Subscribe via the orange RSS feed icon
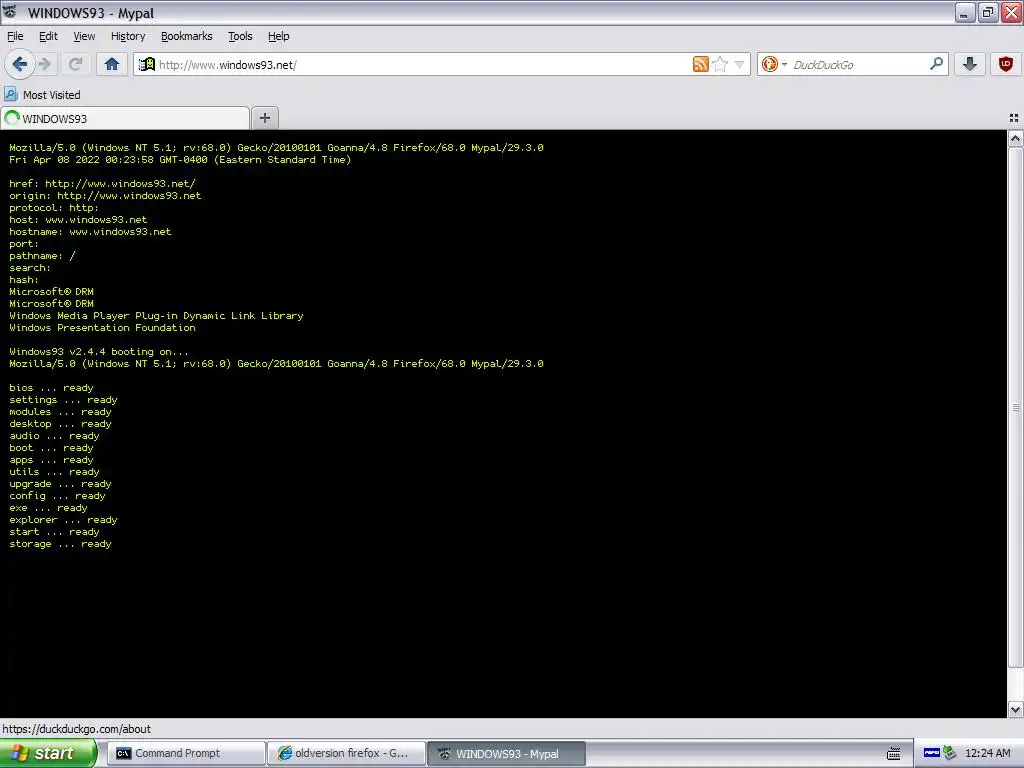The image size is (1024, 768). point(701,64)
